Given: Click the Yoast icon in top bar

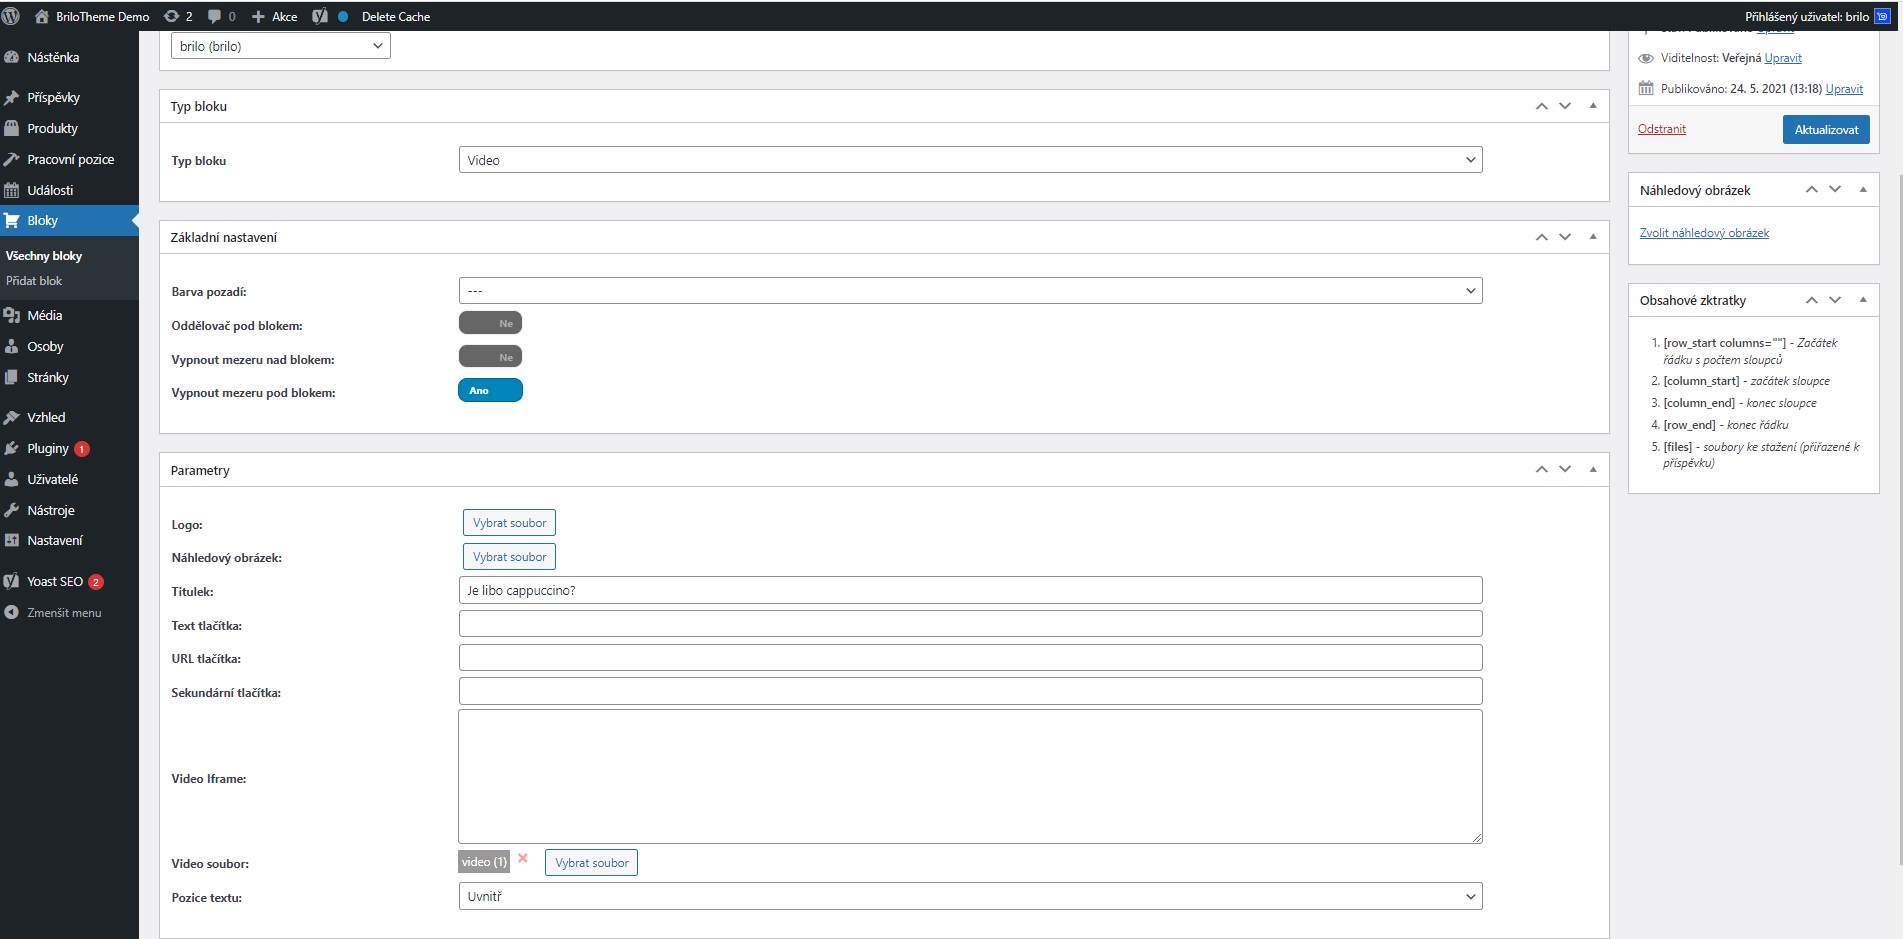Looking at the screenshot, I should point(320,16).
